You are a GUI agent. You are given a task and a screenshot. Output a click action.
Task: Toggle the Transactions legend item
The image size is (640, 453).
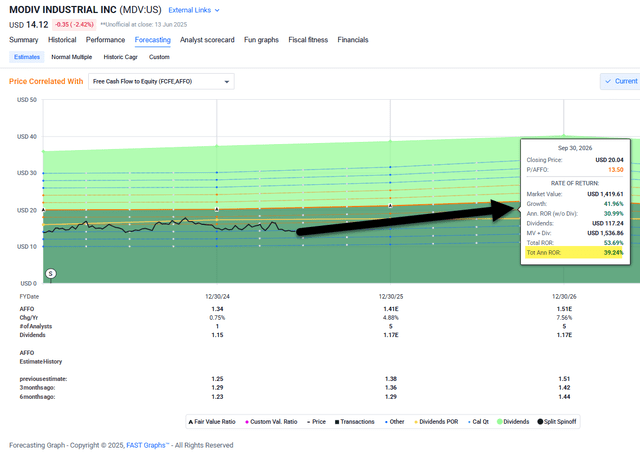[355, 422]
